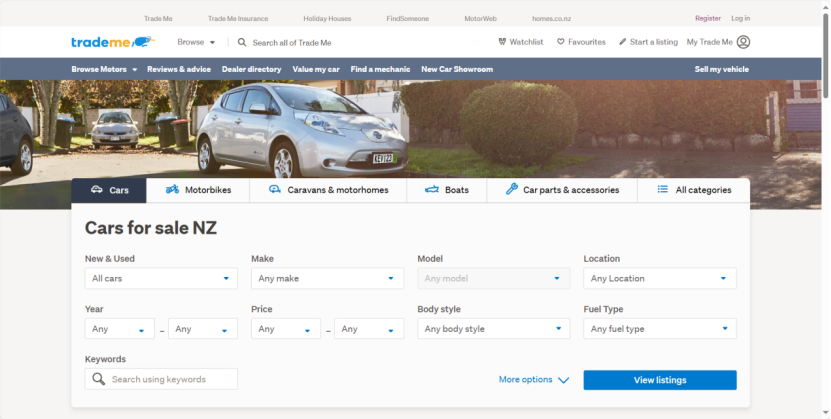Focus the keywords search field
The height and width of the screenshot is (419, 831).
point(172,379)
